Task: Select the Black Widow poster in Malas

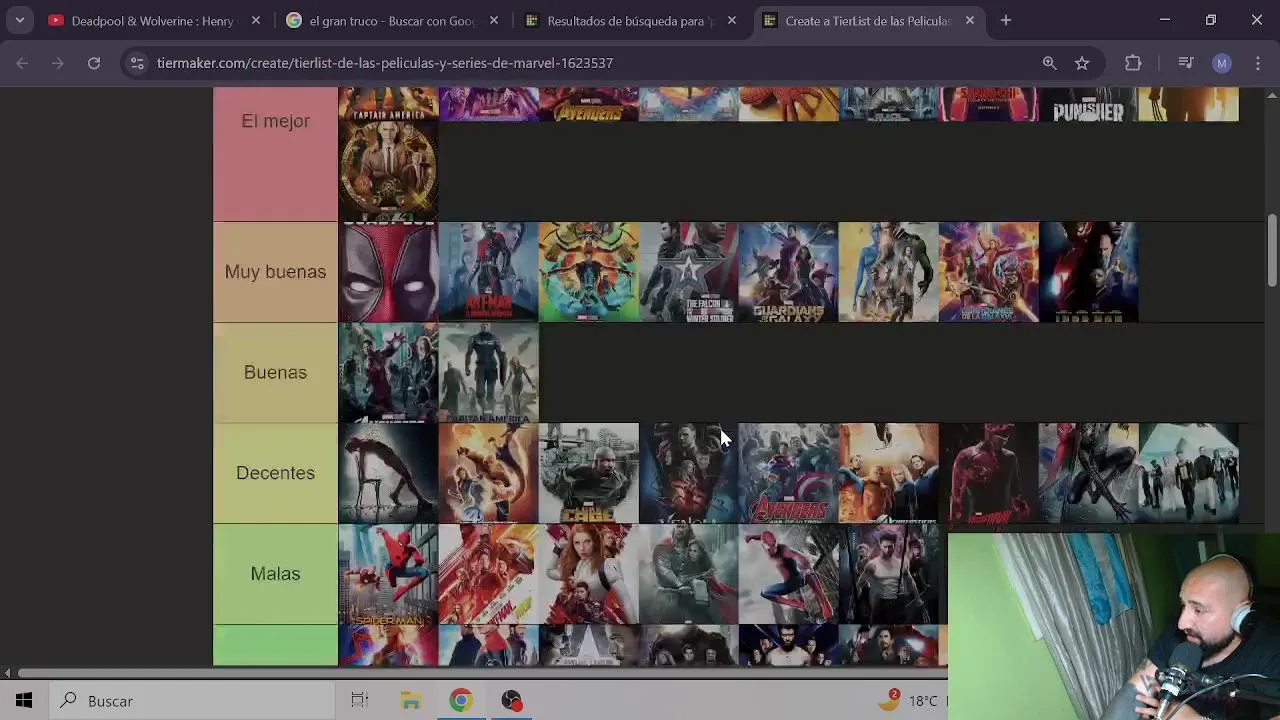Action: click(588, 574)
